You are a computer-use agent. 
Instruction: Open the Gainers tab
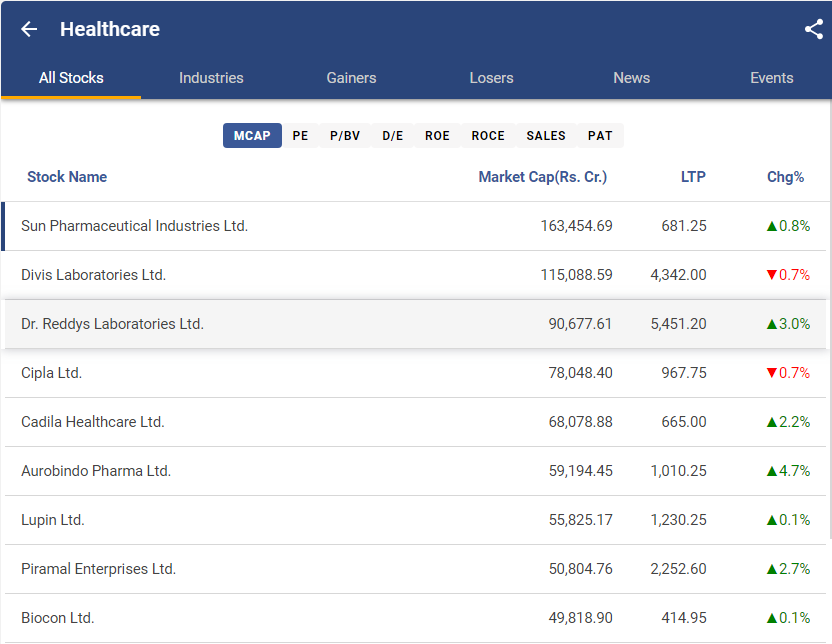click(351, 78)
